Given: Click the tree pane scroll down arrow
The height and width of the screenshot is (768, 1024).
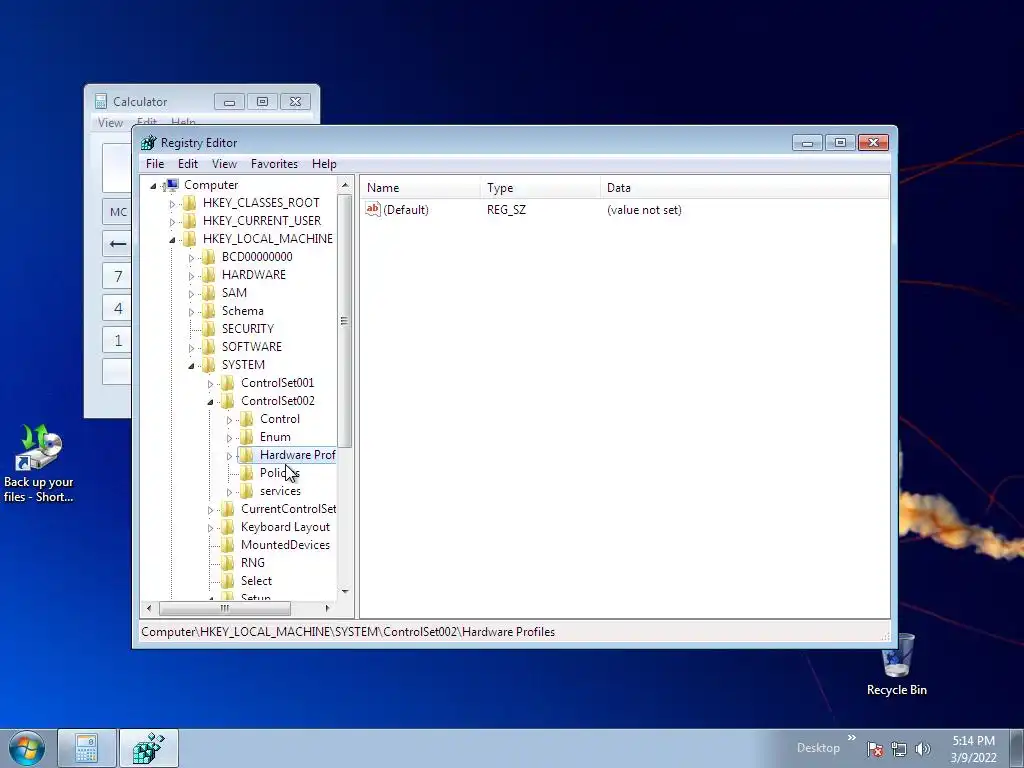Looking at the screenshot, I should pyautogui.click(x=345, y=591).
